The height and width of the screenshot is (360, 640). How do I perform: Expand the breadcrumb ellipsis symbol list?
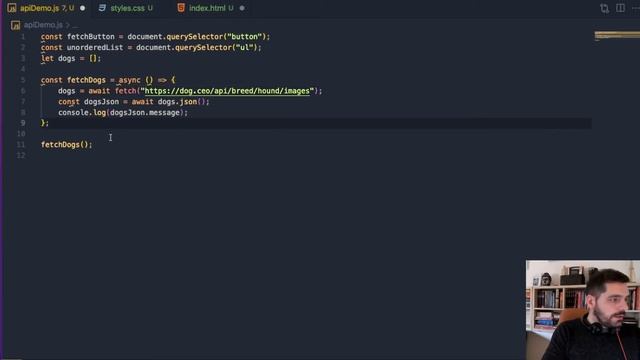(75, 25)
